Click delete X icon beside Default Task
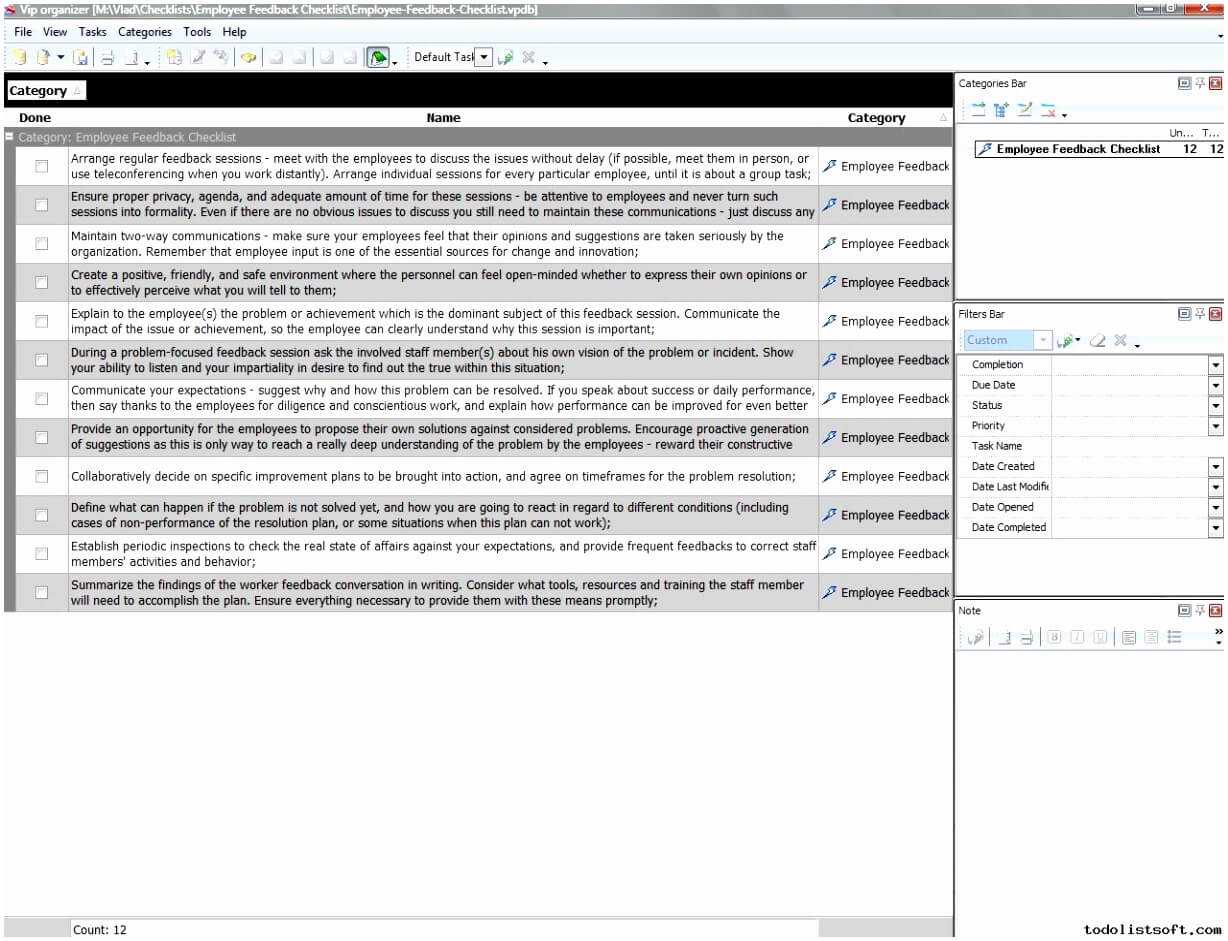The image size is (1228, 941). point(528,57)
